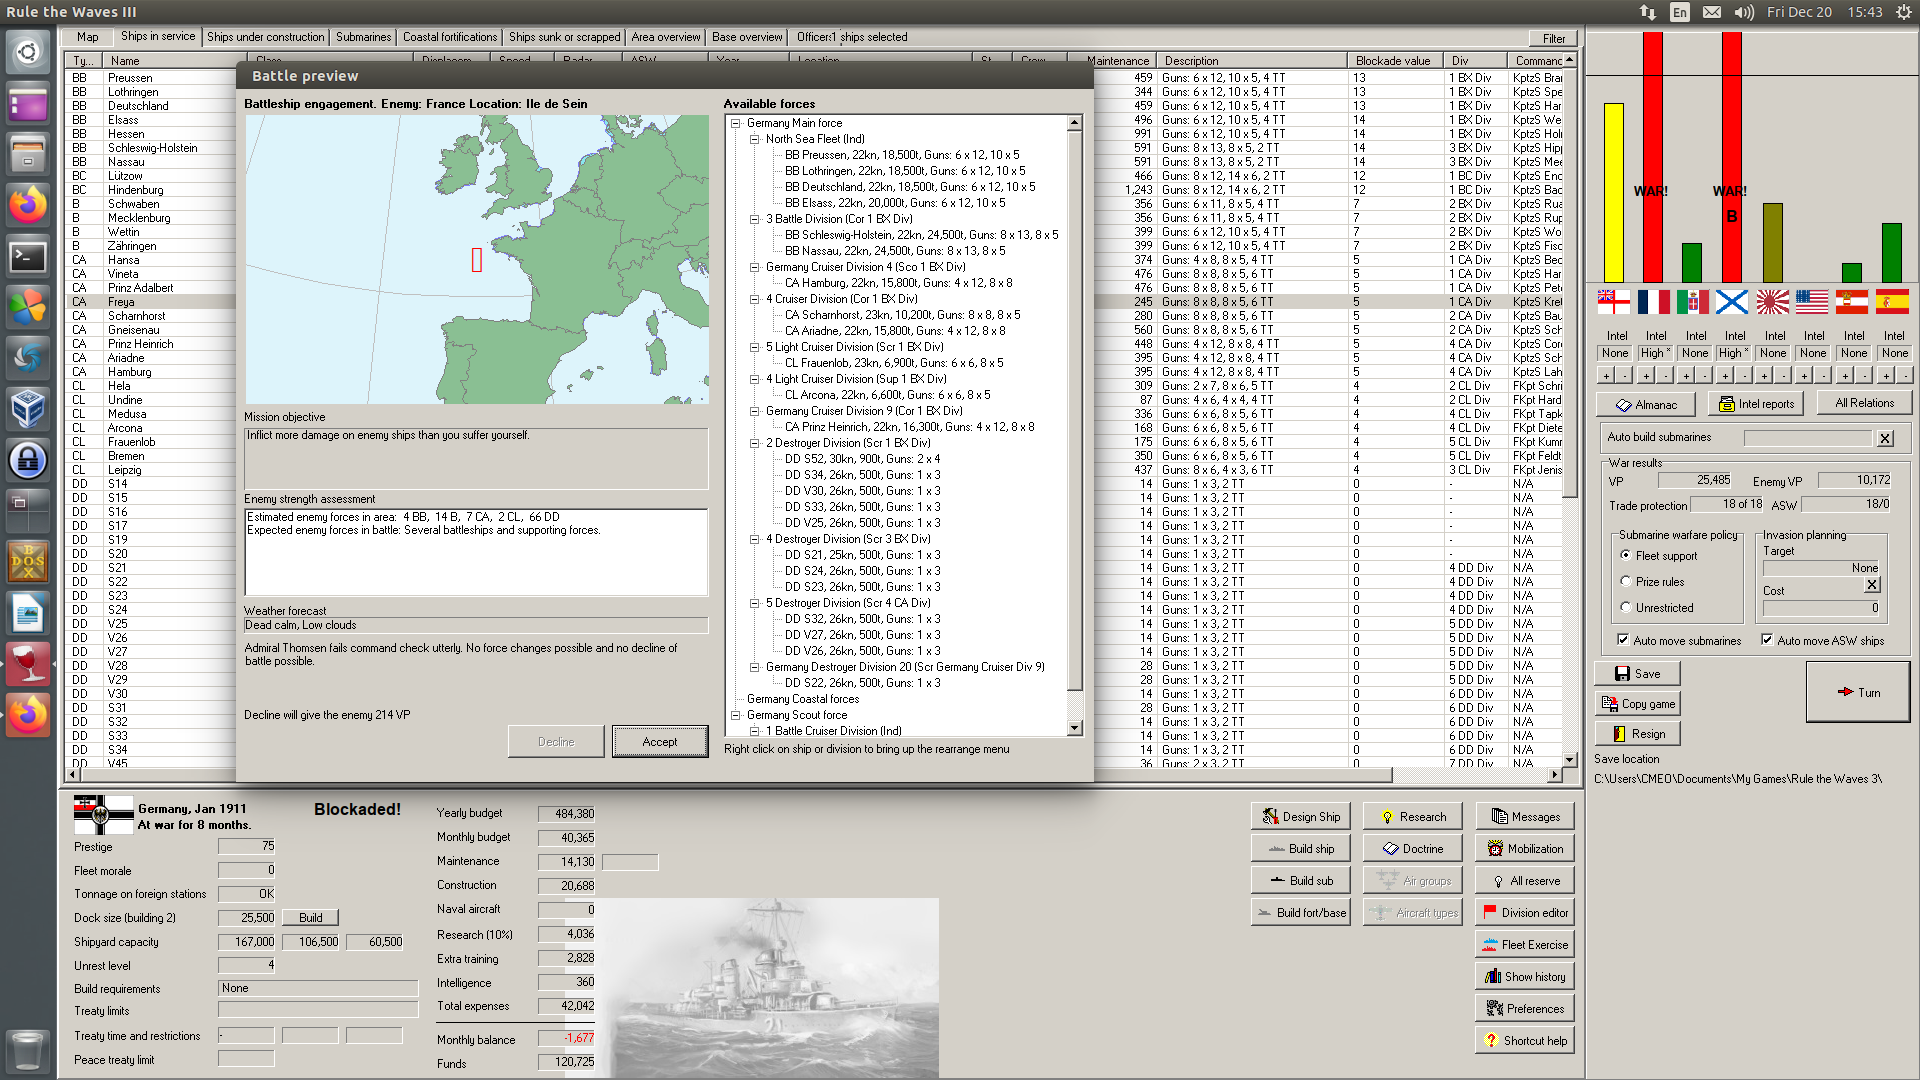Open the Almanac book button
This screenshot has width=1920, height=1080.
(1645, 404)
